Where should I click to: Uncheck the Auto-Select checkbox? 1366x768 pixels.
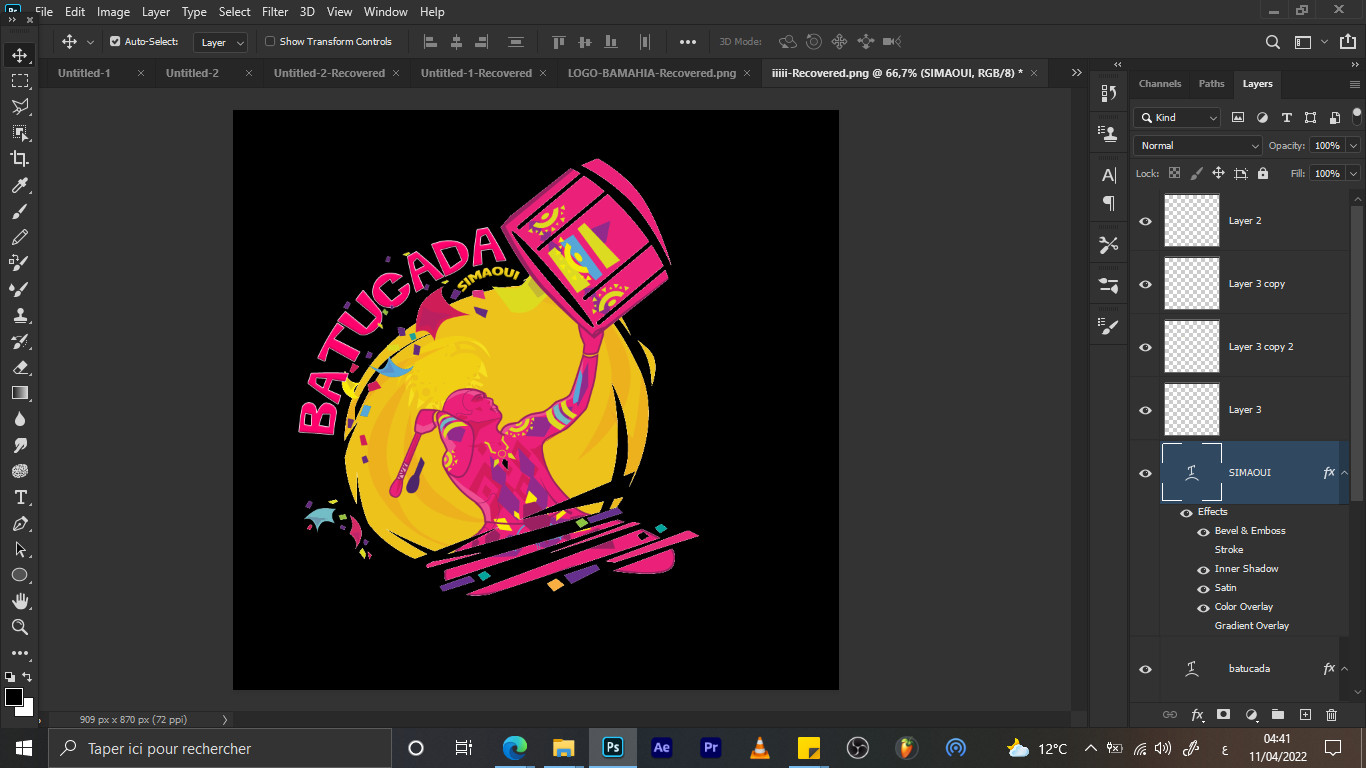coord(115,42)
